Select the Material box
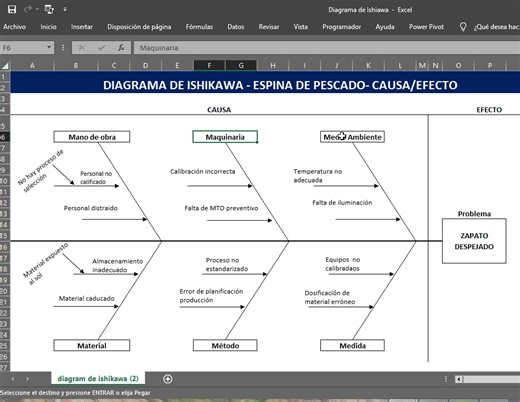This screenshot has width=520, height=402. click(x=92, y=345)
